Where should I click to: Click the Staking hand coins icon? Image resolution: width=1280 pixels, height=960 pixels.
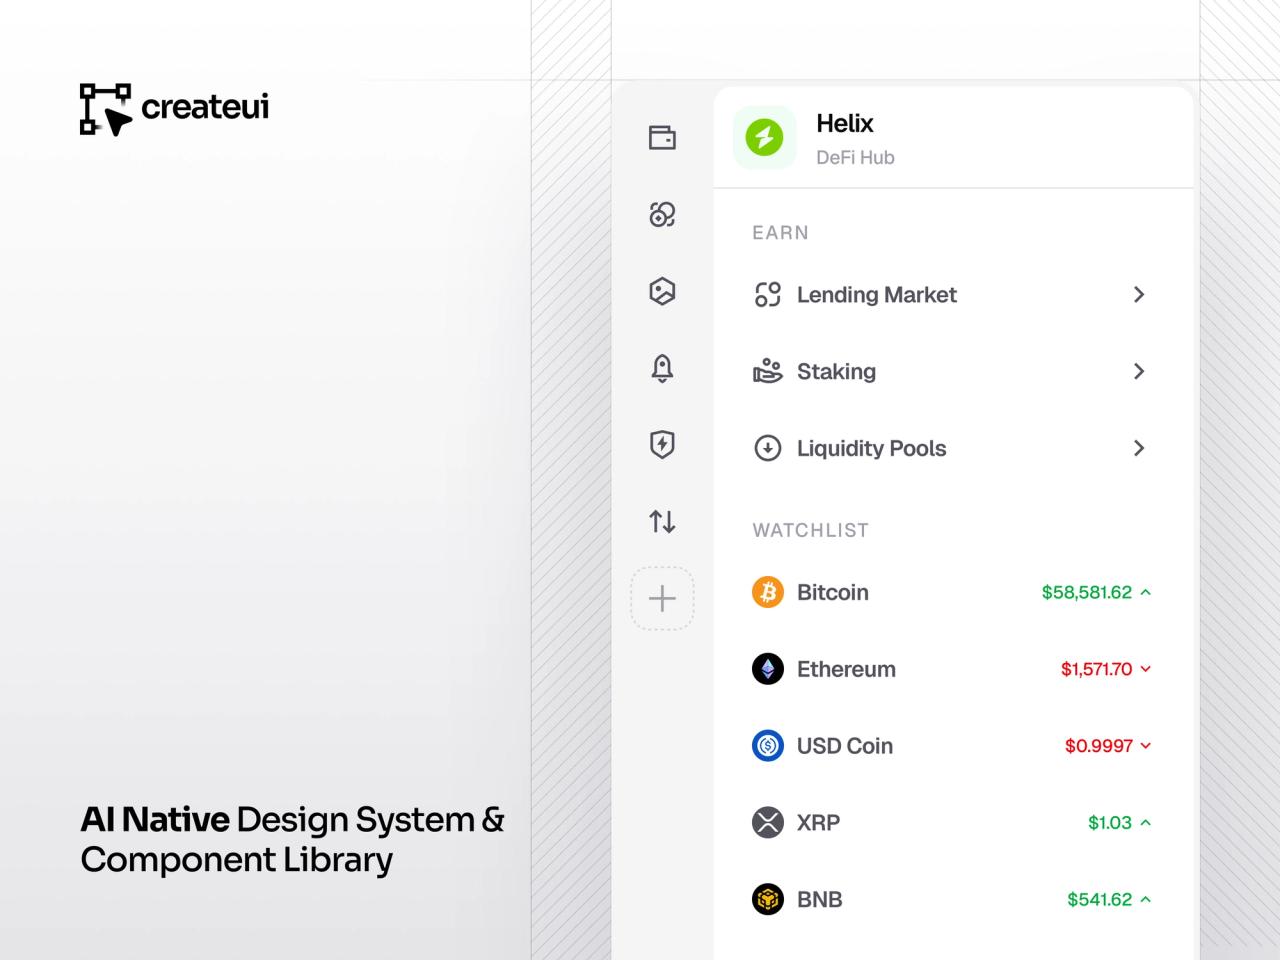point(767,371)
